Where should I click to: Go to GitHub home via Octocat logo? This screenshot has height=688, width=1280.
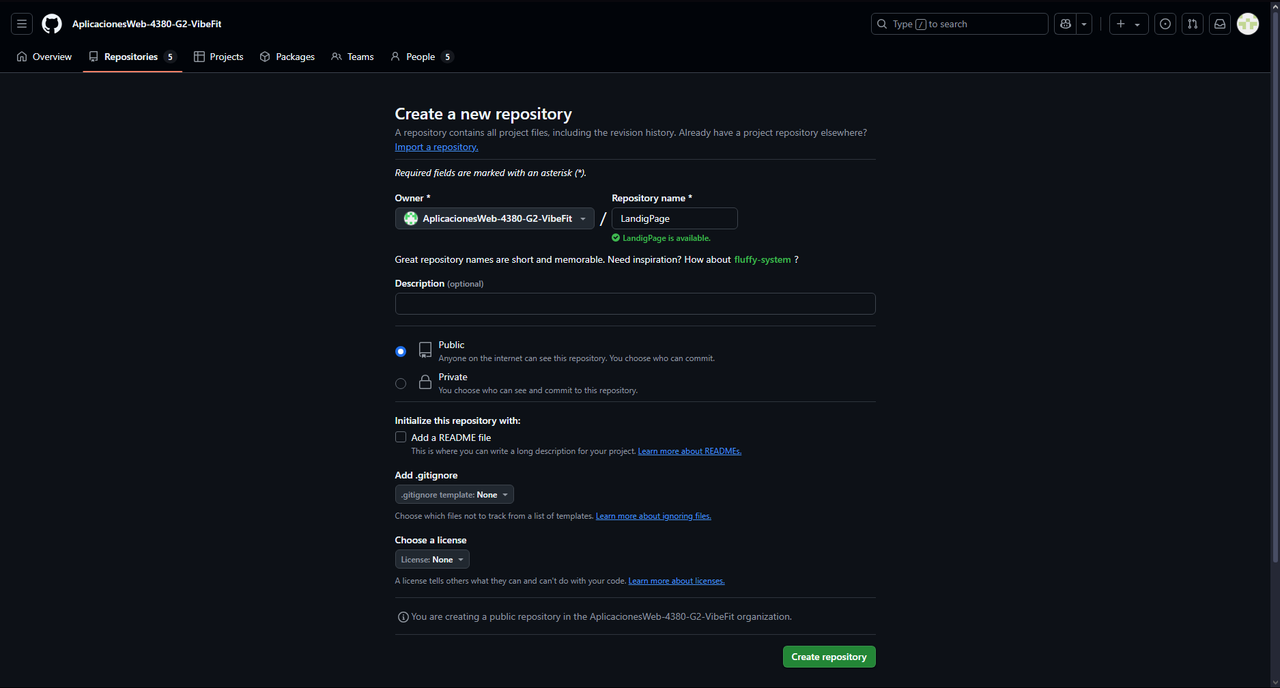(52, 24)
